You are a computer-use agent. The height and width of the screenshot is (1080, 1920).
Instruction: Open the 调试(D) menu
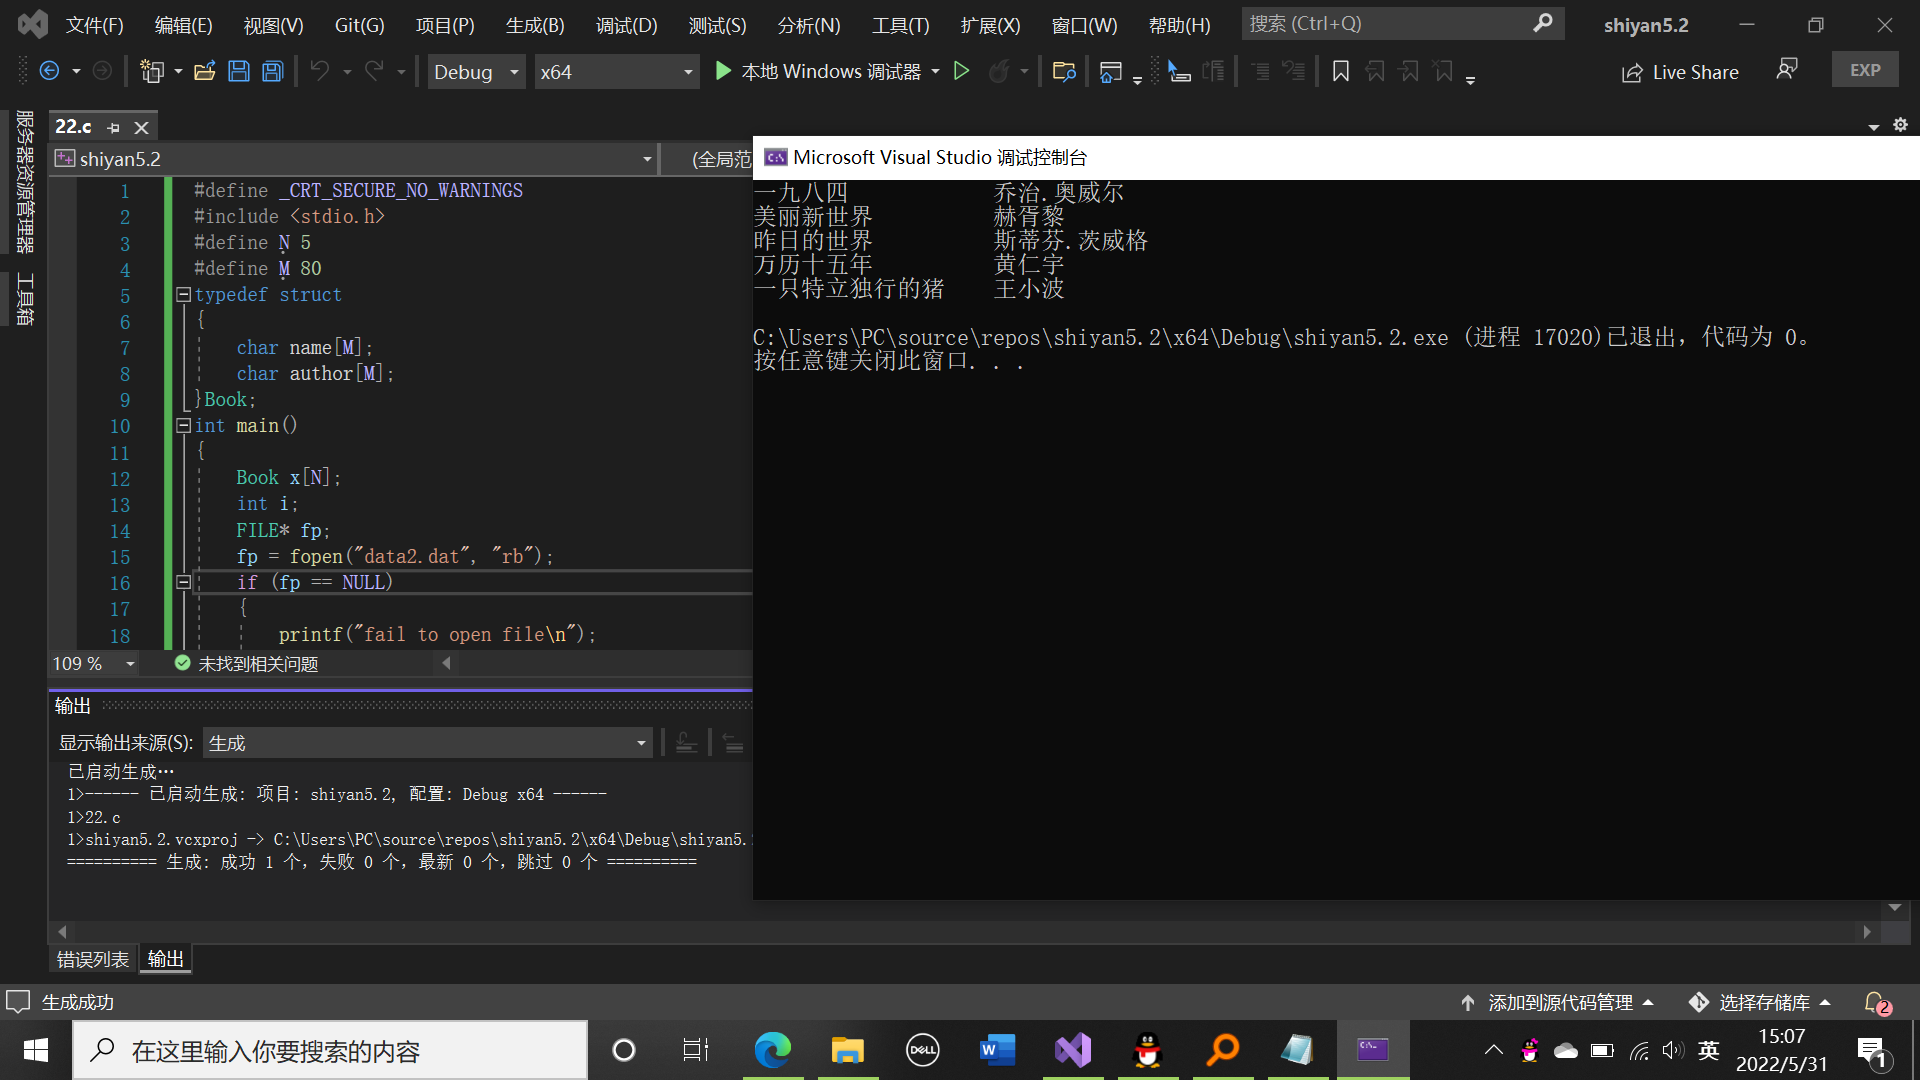point(626,25)
